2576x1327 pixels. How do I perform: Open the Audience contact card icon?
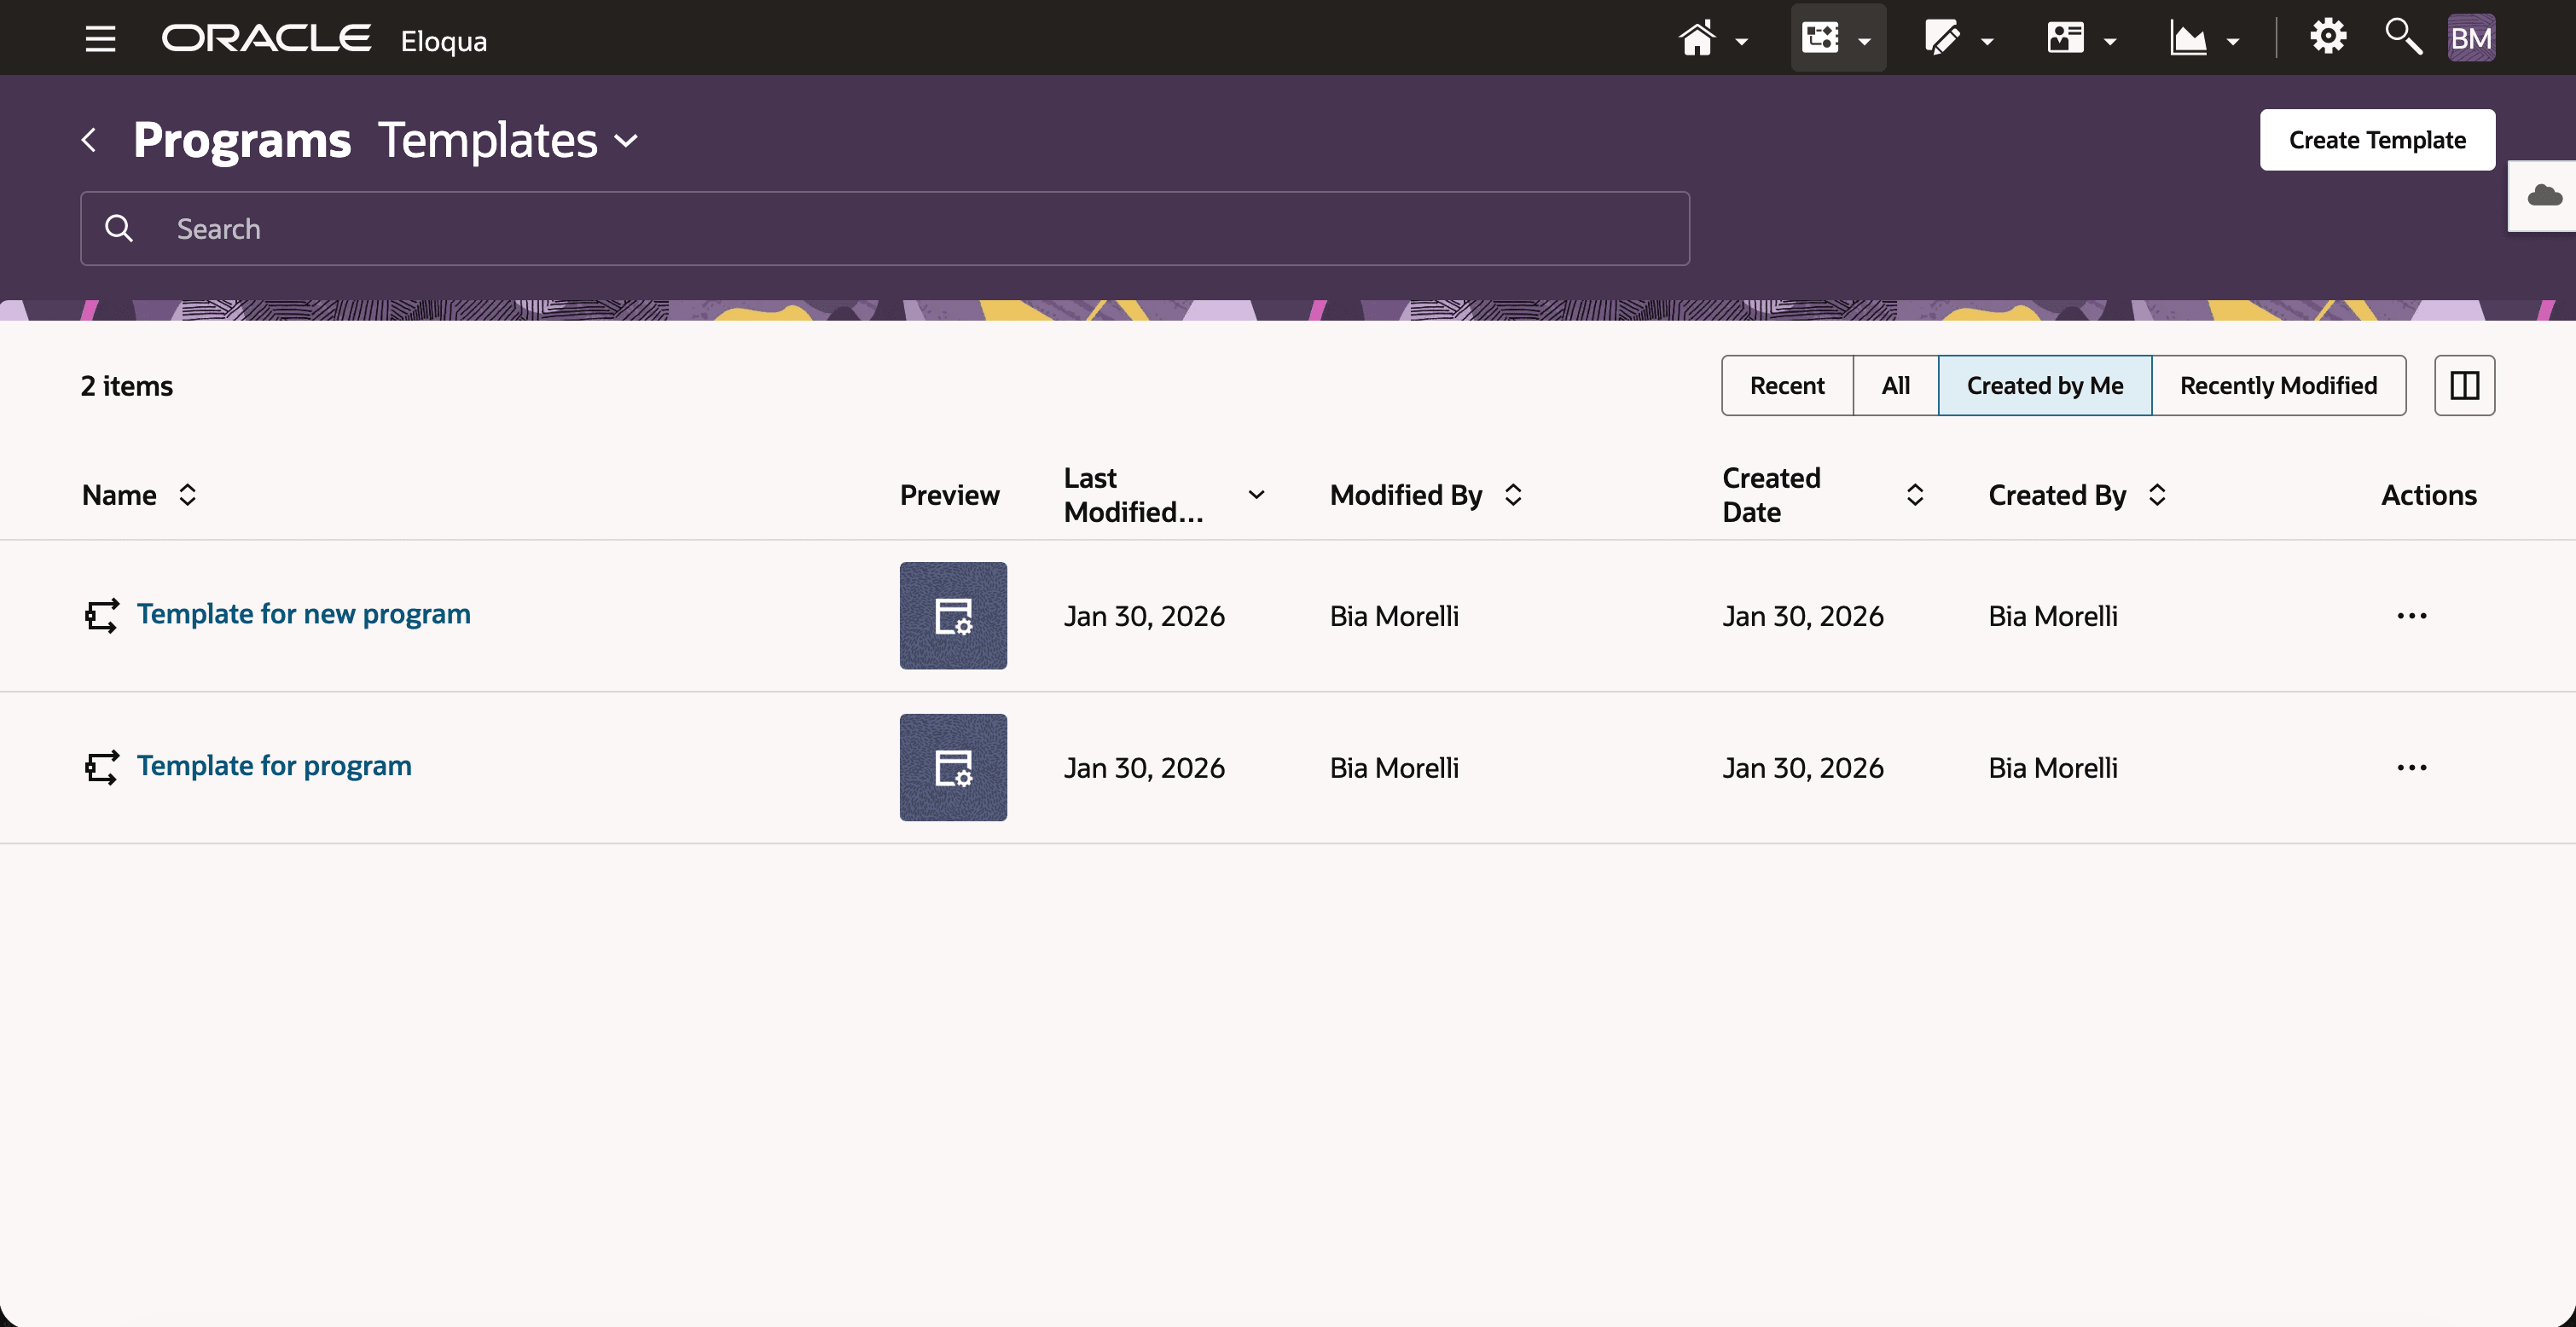(x=2065, y=39)
